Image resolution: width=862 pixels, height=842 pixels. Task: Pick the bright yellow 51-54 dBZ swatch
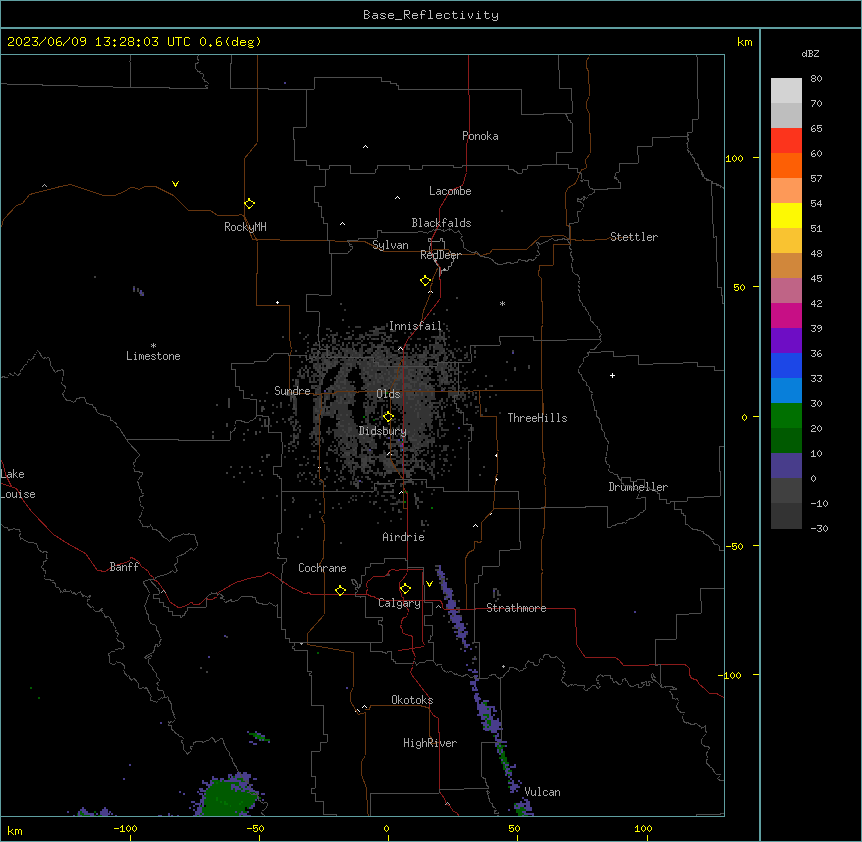coord(786,215)
